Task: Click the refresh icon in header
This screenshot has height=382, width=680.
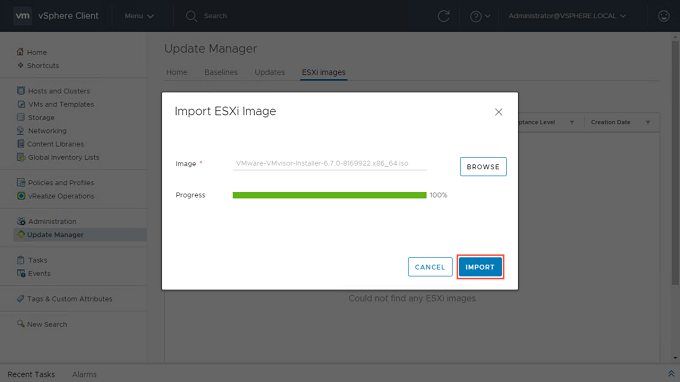Action: (x=443, y=16)
